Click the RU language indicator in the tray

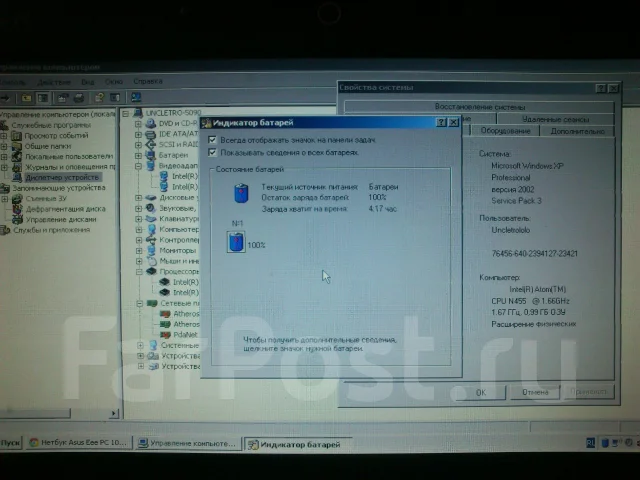point(590,442)
